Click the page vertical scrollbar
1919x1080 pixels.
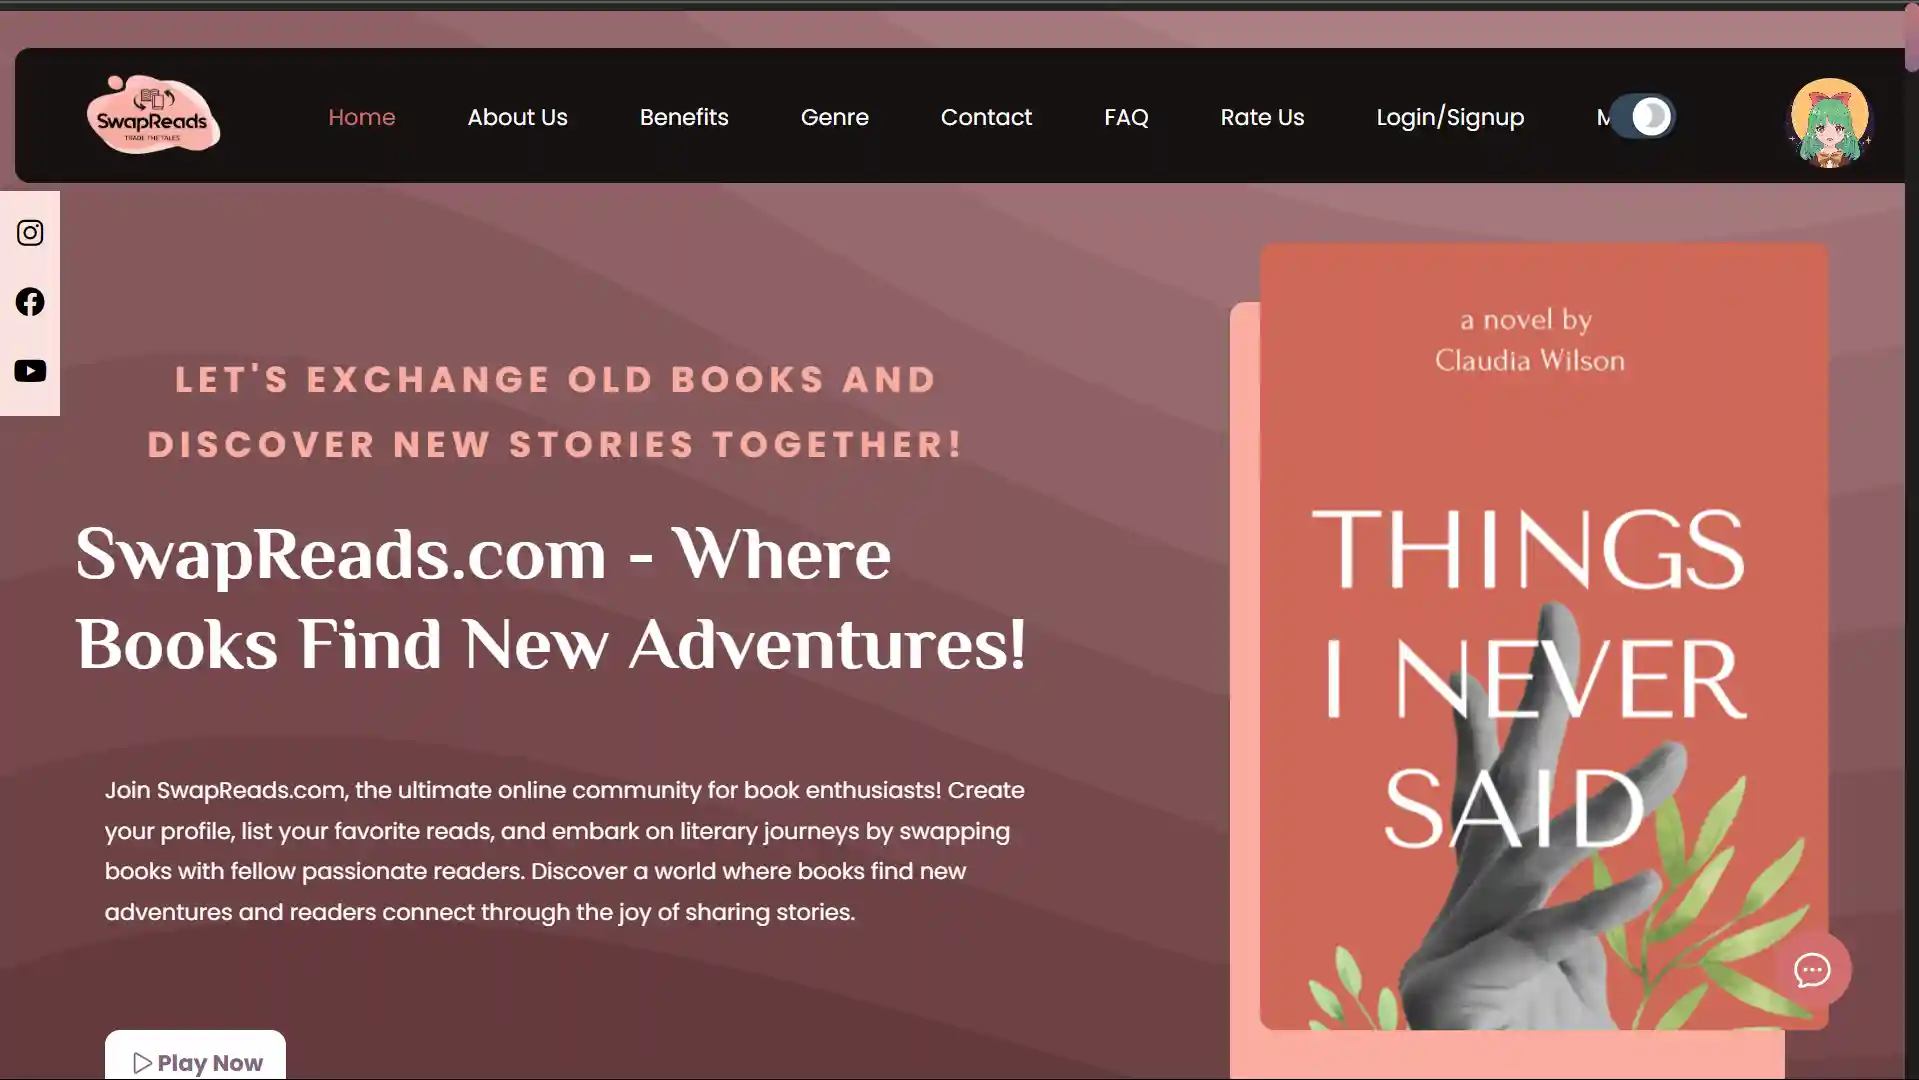1912,540
